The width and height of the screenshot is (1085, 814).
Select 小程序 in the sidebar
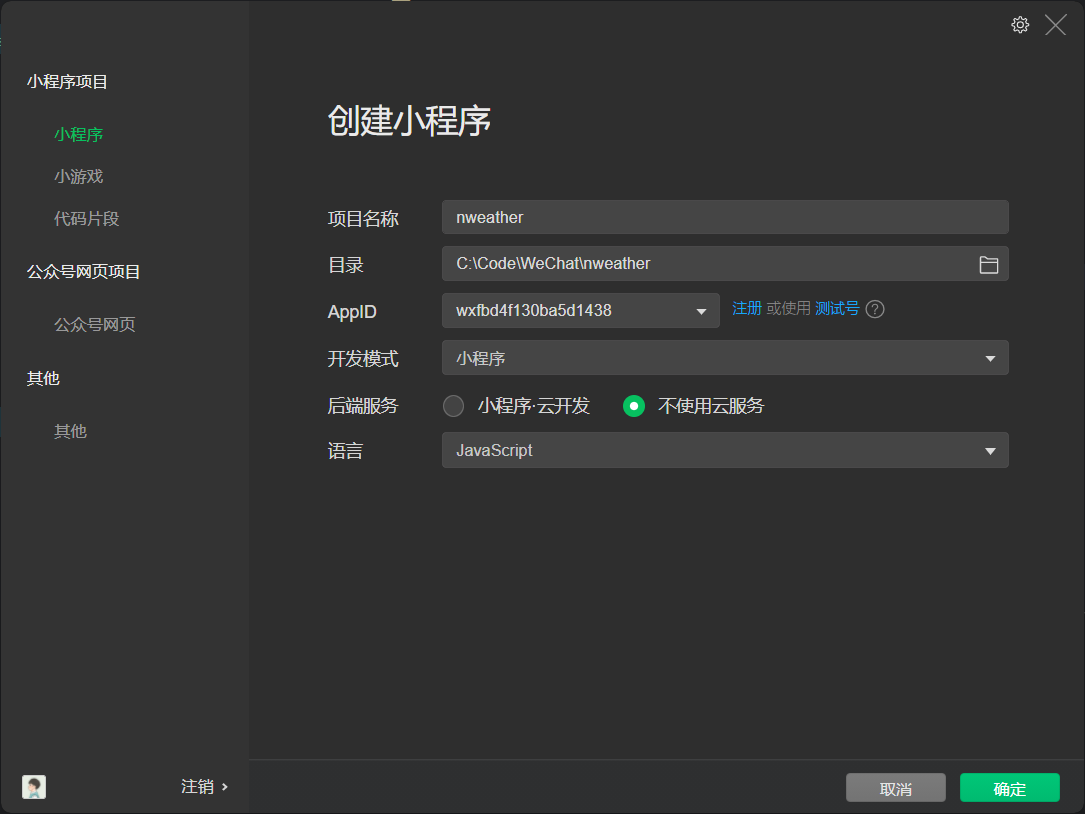79,134
